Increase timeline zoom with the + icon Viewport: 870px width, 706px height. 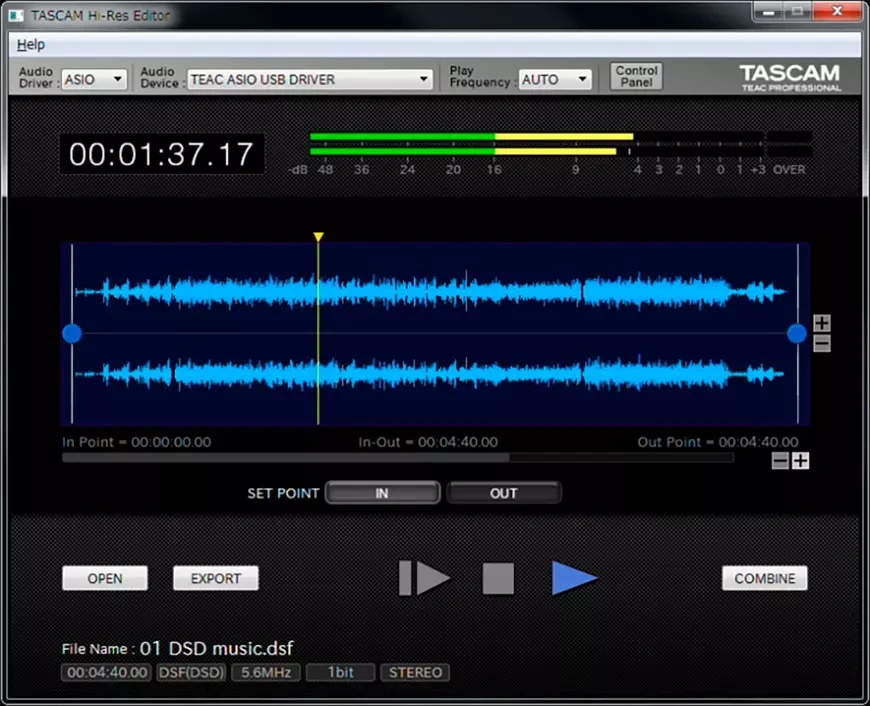point(799,461)
